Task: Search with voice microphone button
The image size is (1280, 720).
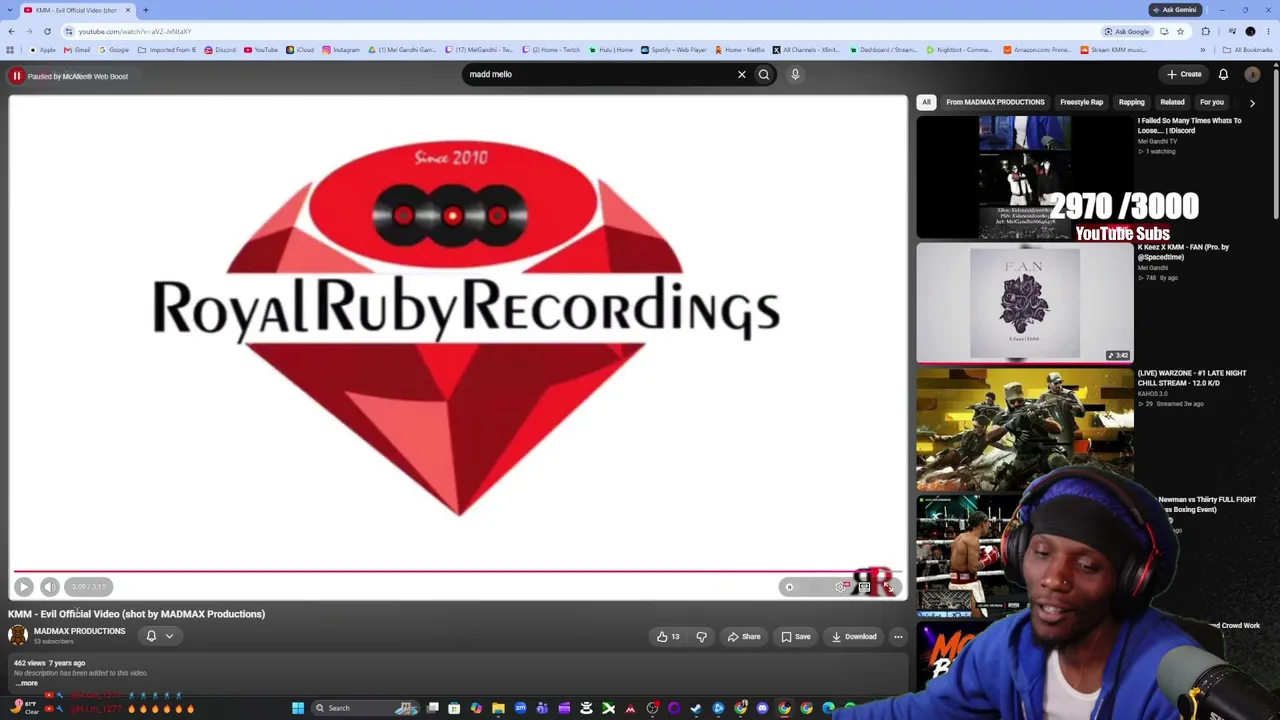Action: [795, 74]
